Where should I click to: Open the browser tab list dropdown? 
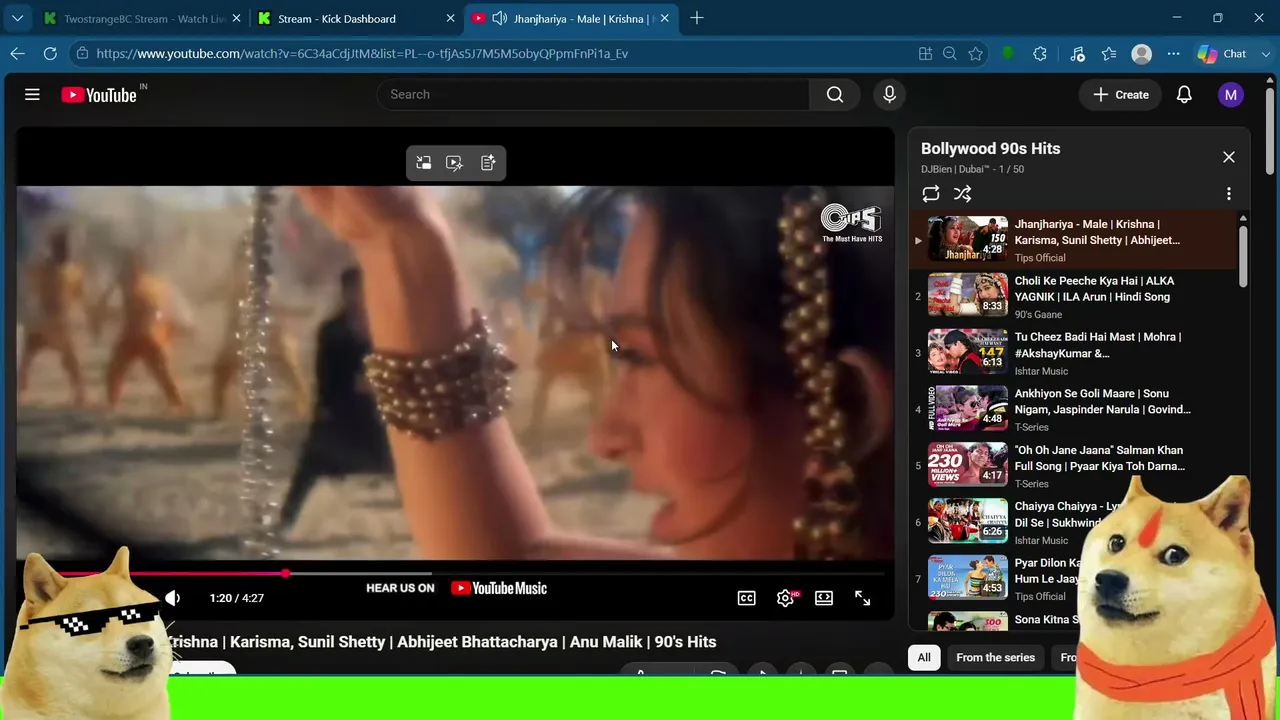[17, 18]
